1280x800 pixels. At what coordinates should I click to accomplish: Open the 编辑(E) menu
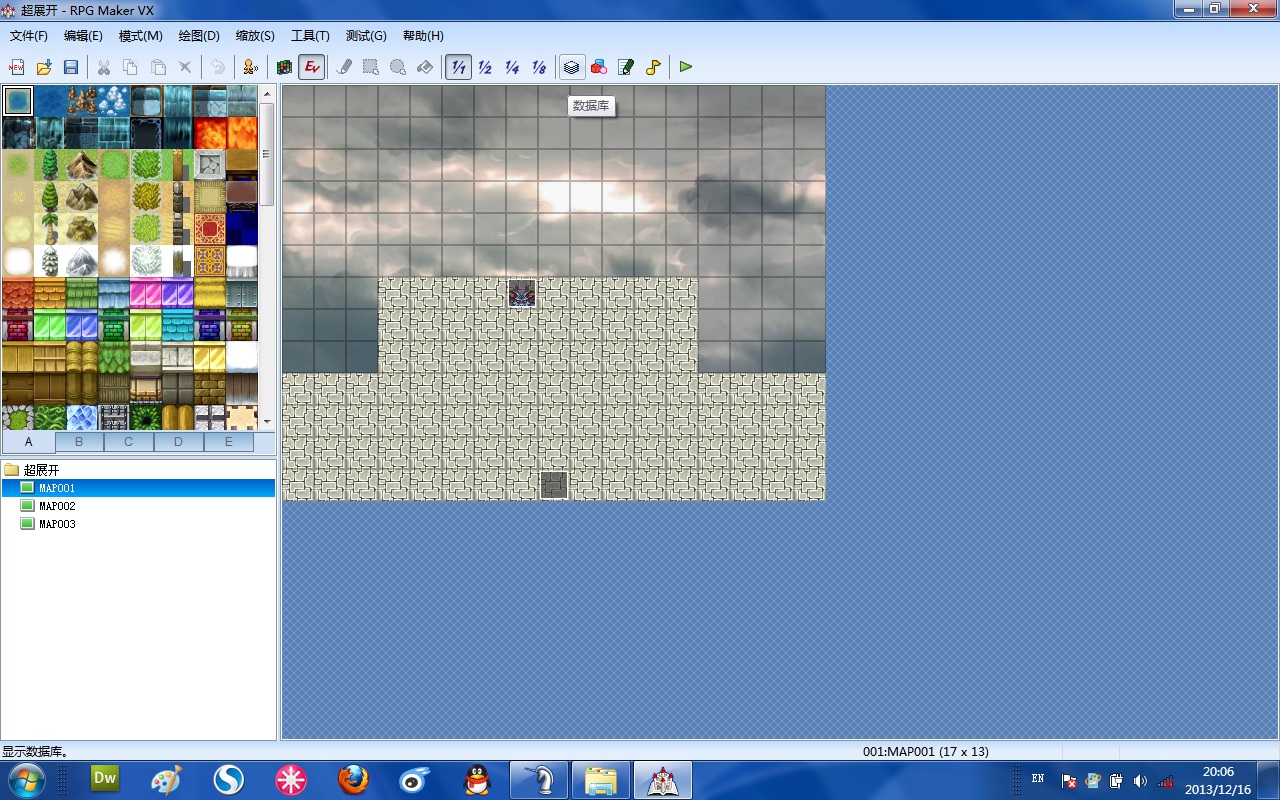(x=83, y=36)
